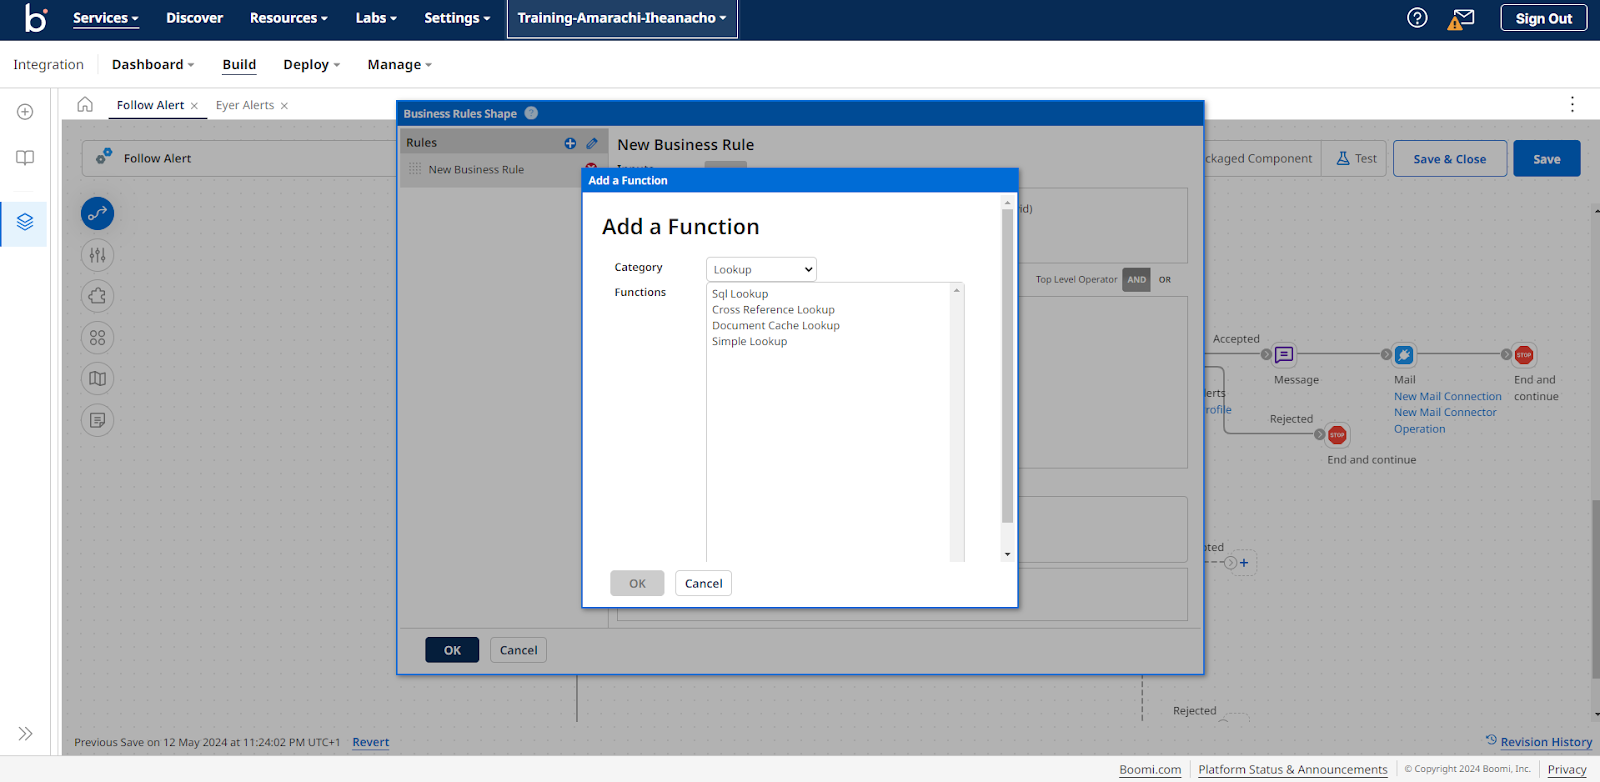
Task: Select Simple Lookup function
Action: (749, 342)
